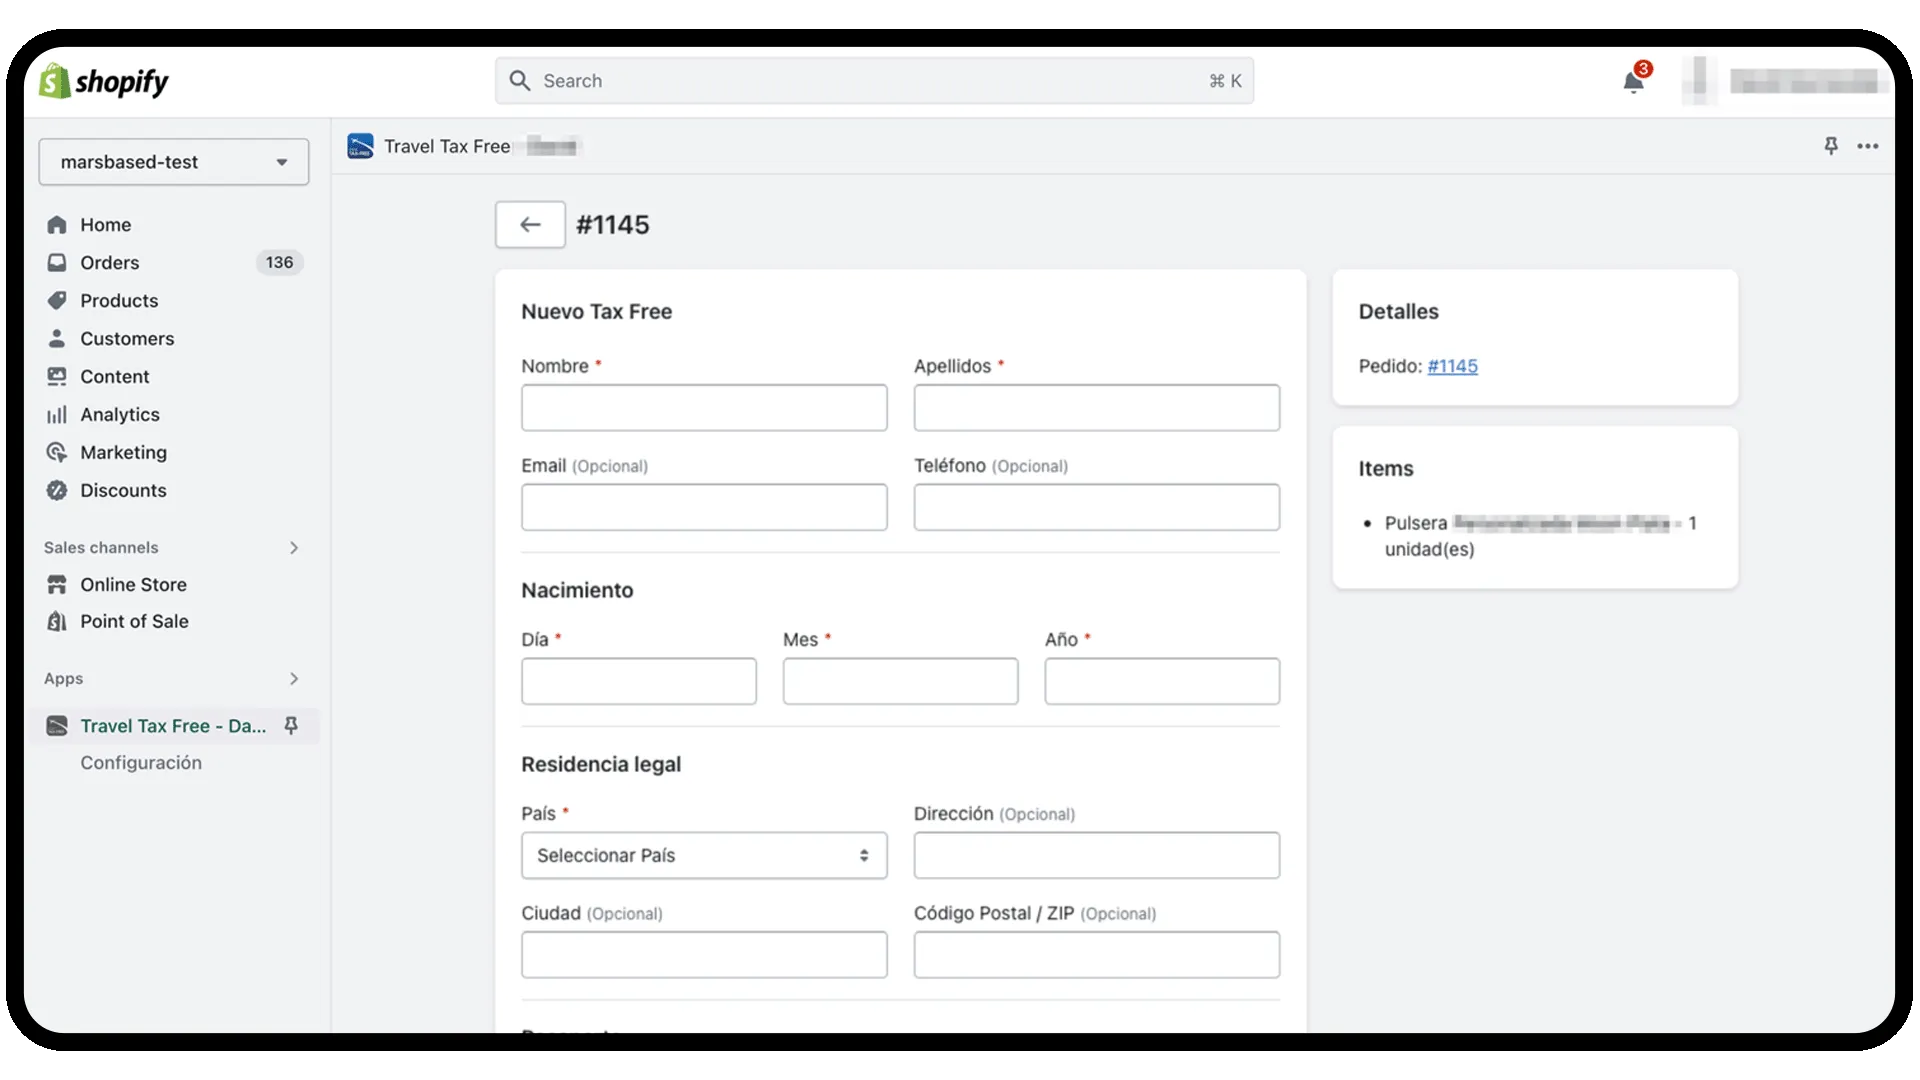Go to Orders in sidebar

click(x=110, y=263)
